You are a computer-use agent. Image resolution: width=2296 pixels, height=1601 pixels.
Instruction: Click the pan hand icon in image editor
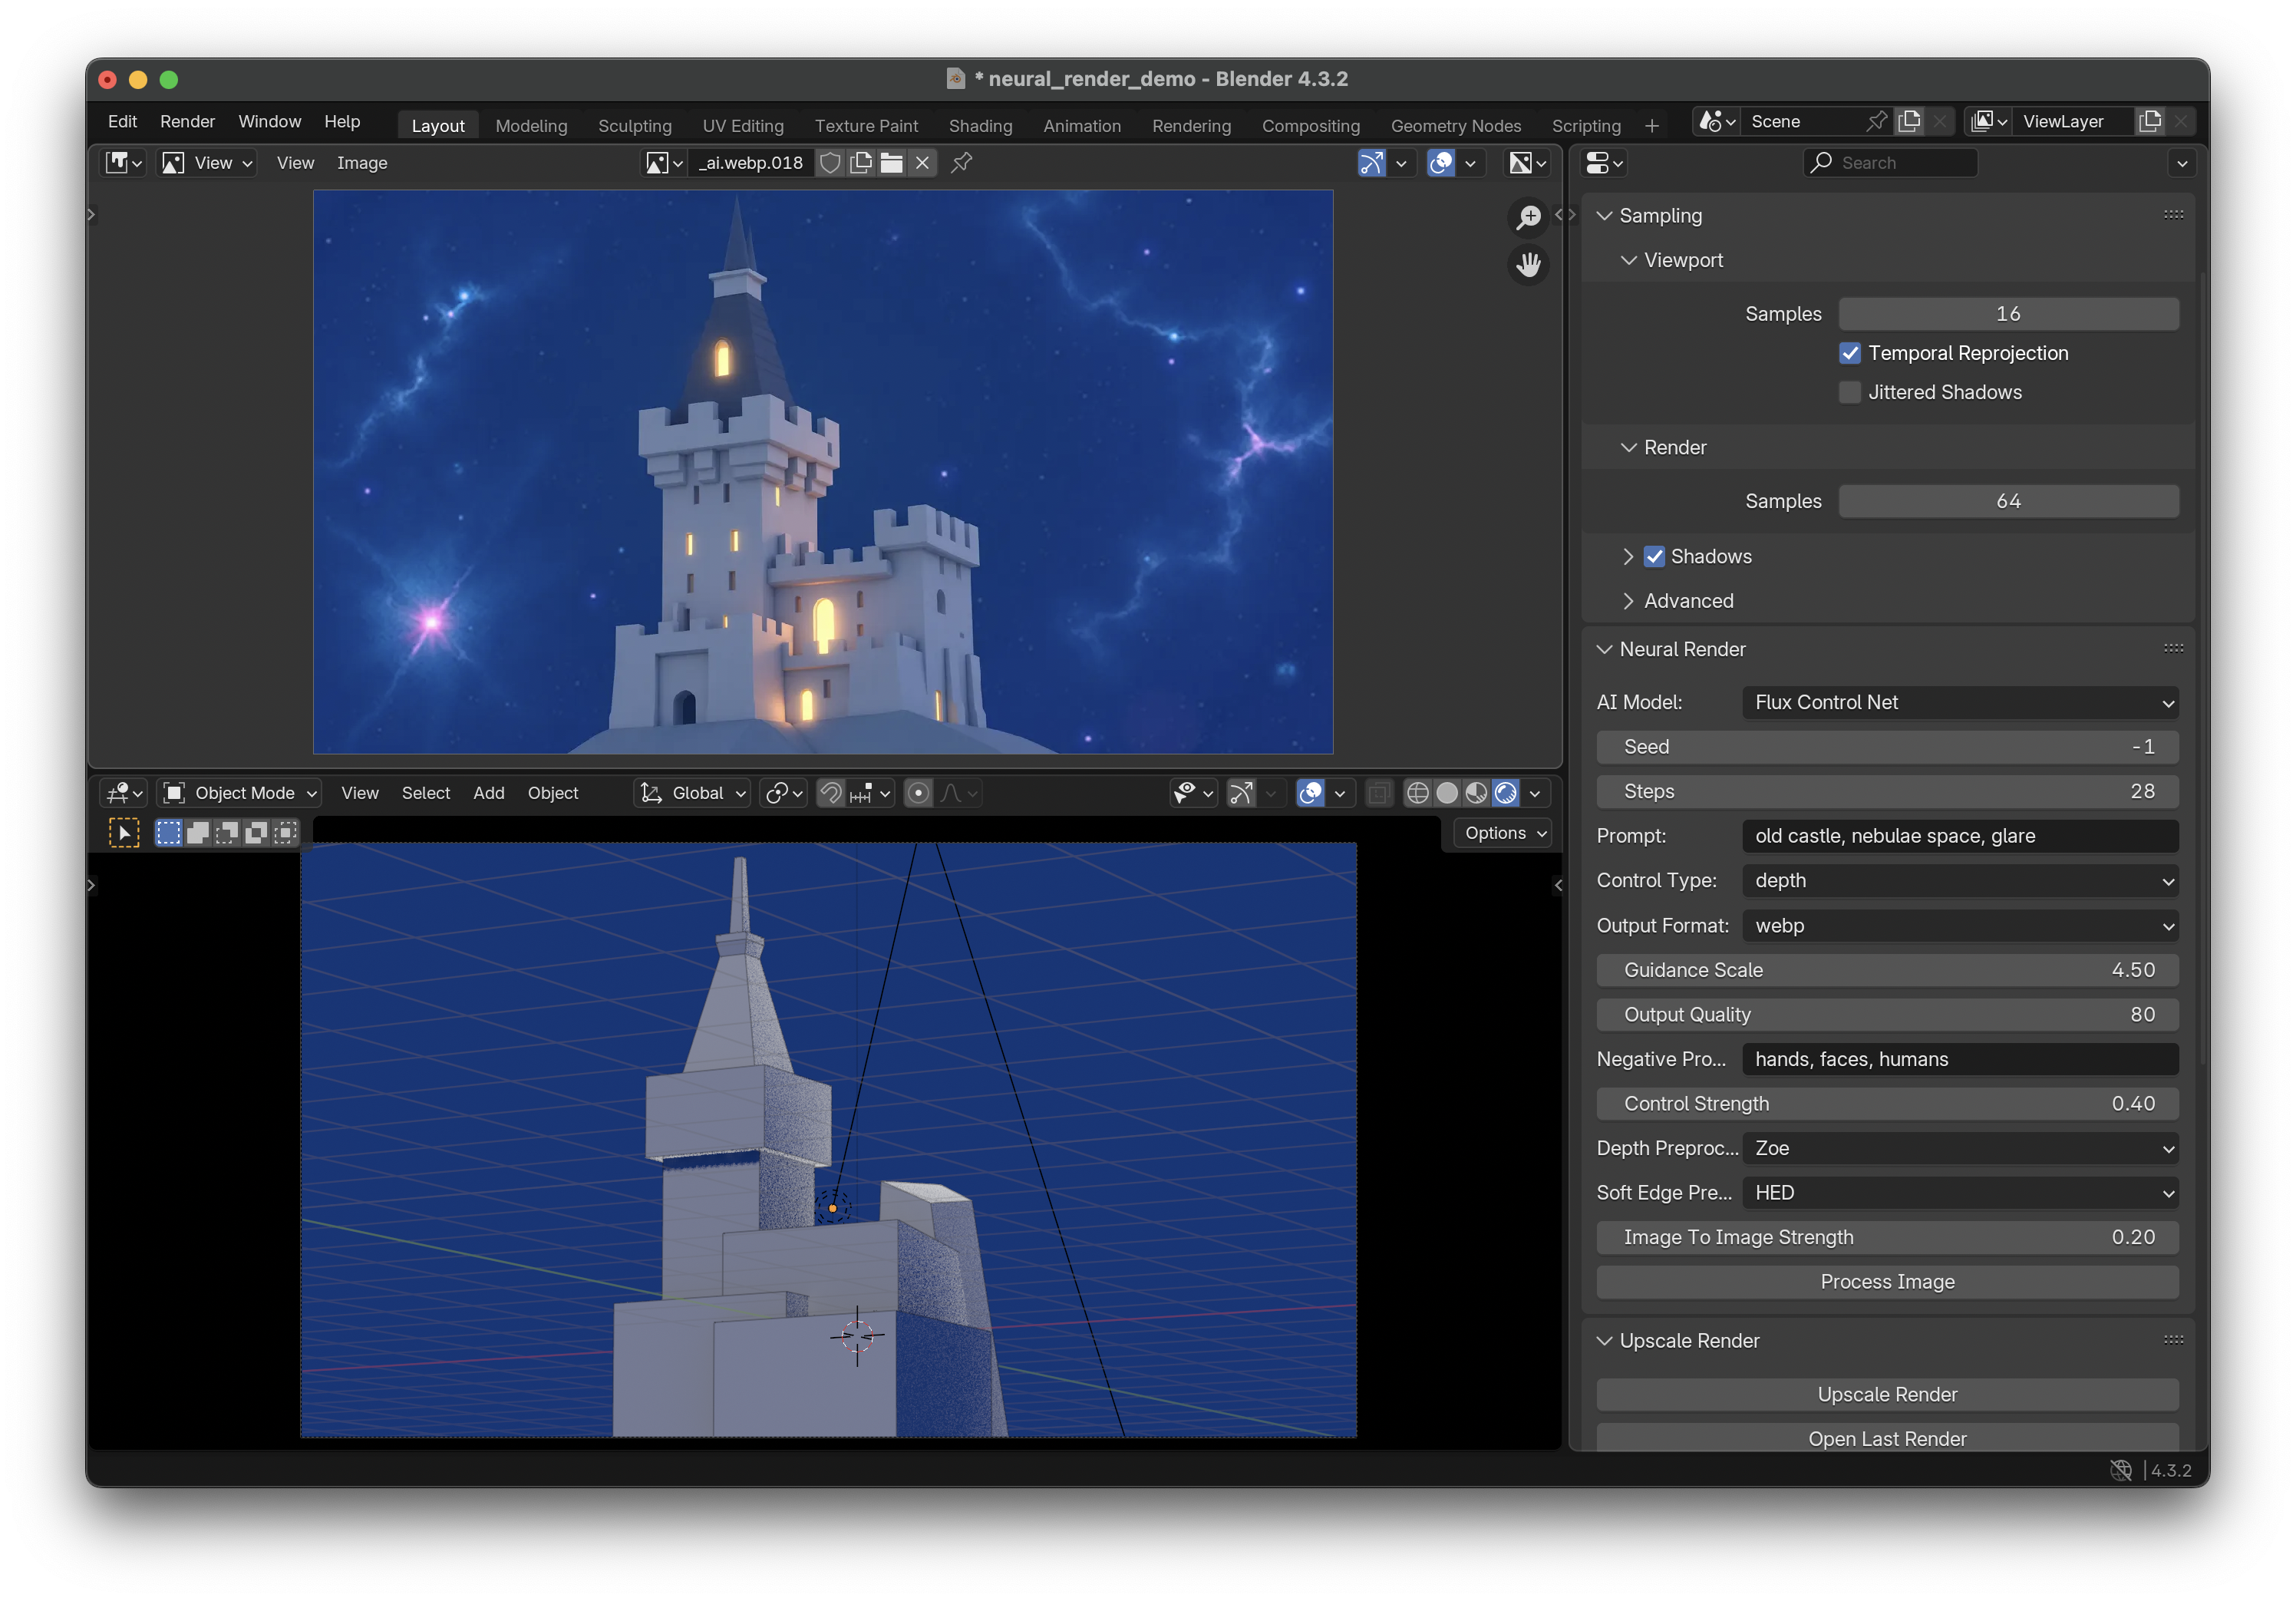point(1528,265)
